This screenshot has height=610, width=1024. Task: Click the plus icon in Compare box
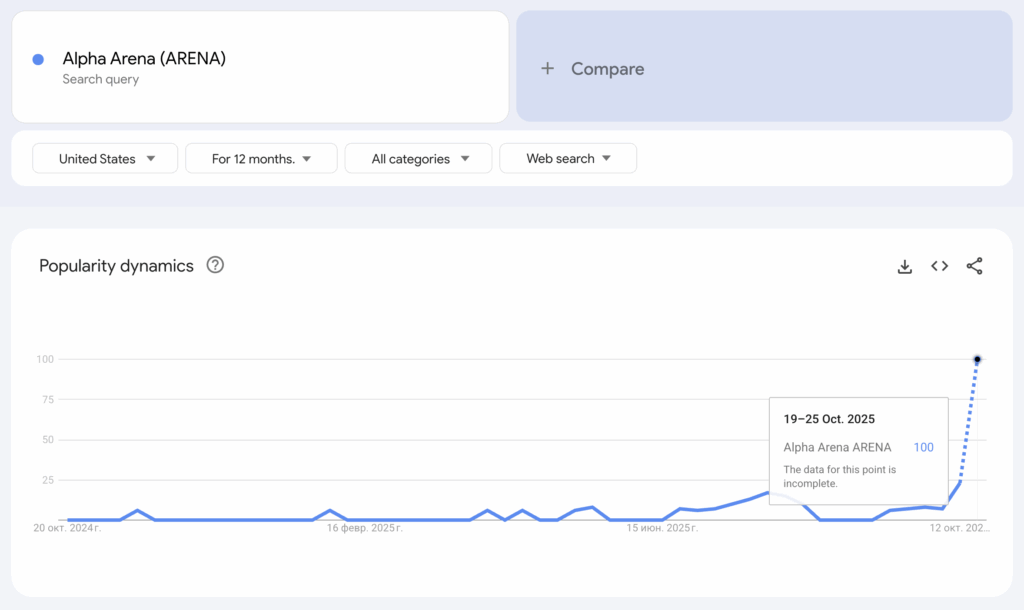[x=547, y=69]
